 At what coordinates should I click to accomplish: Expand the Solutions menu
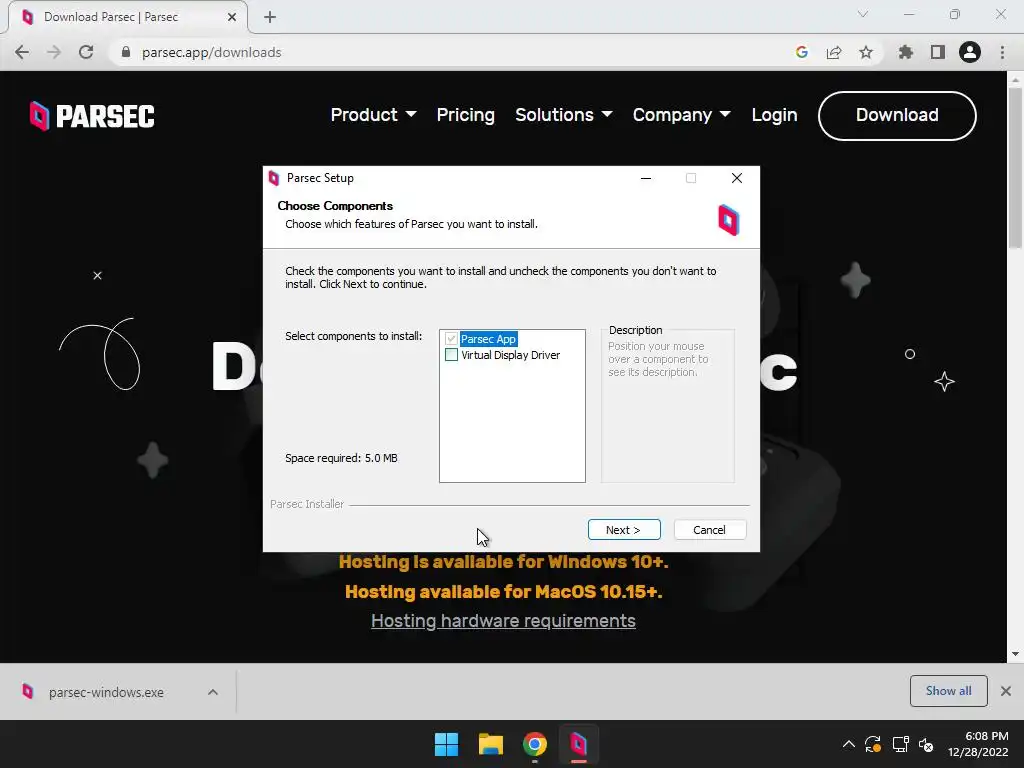[x=564, y=115]
